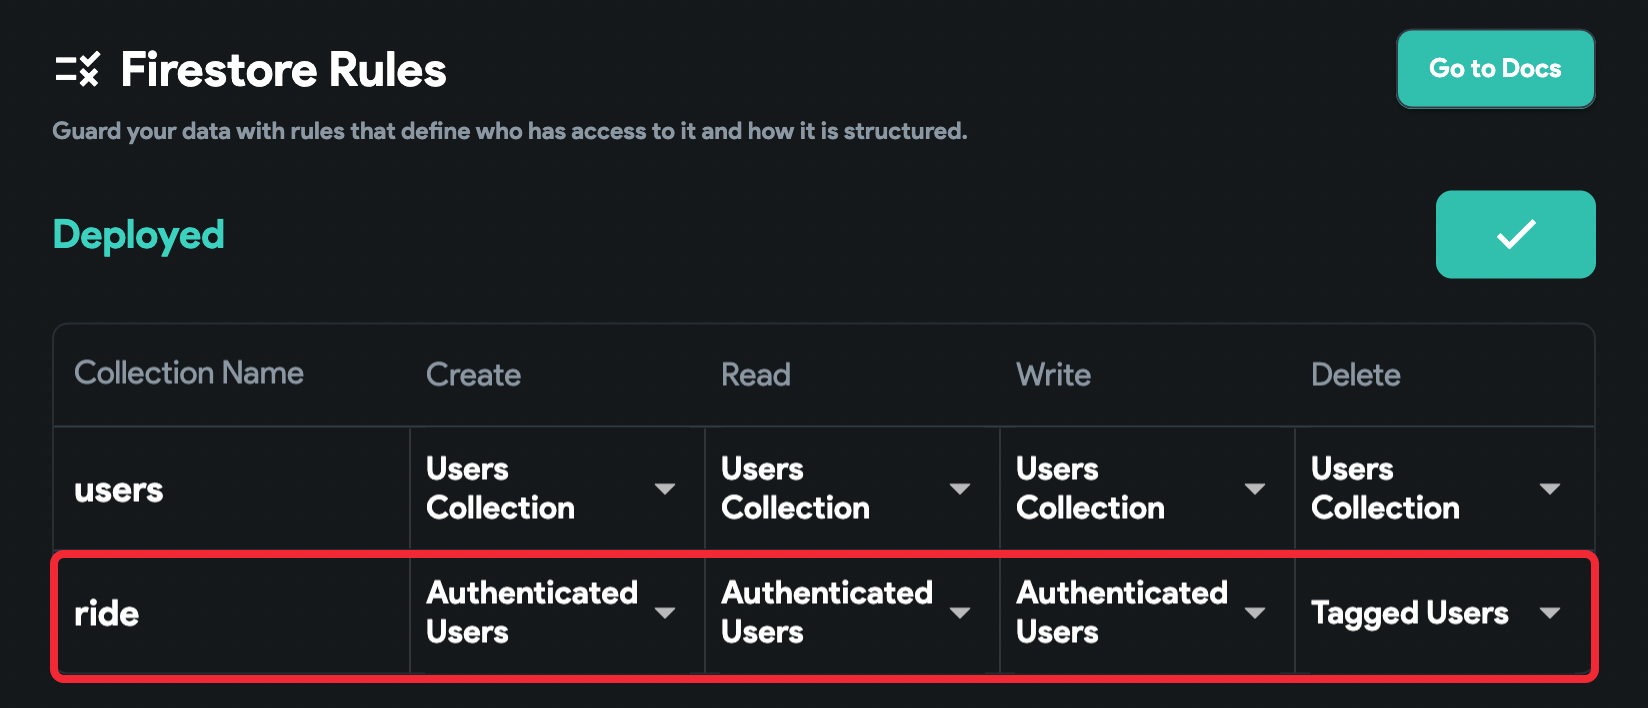Click the Collection Name column header

(189, 373)
